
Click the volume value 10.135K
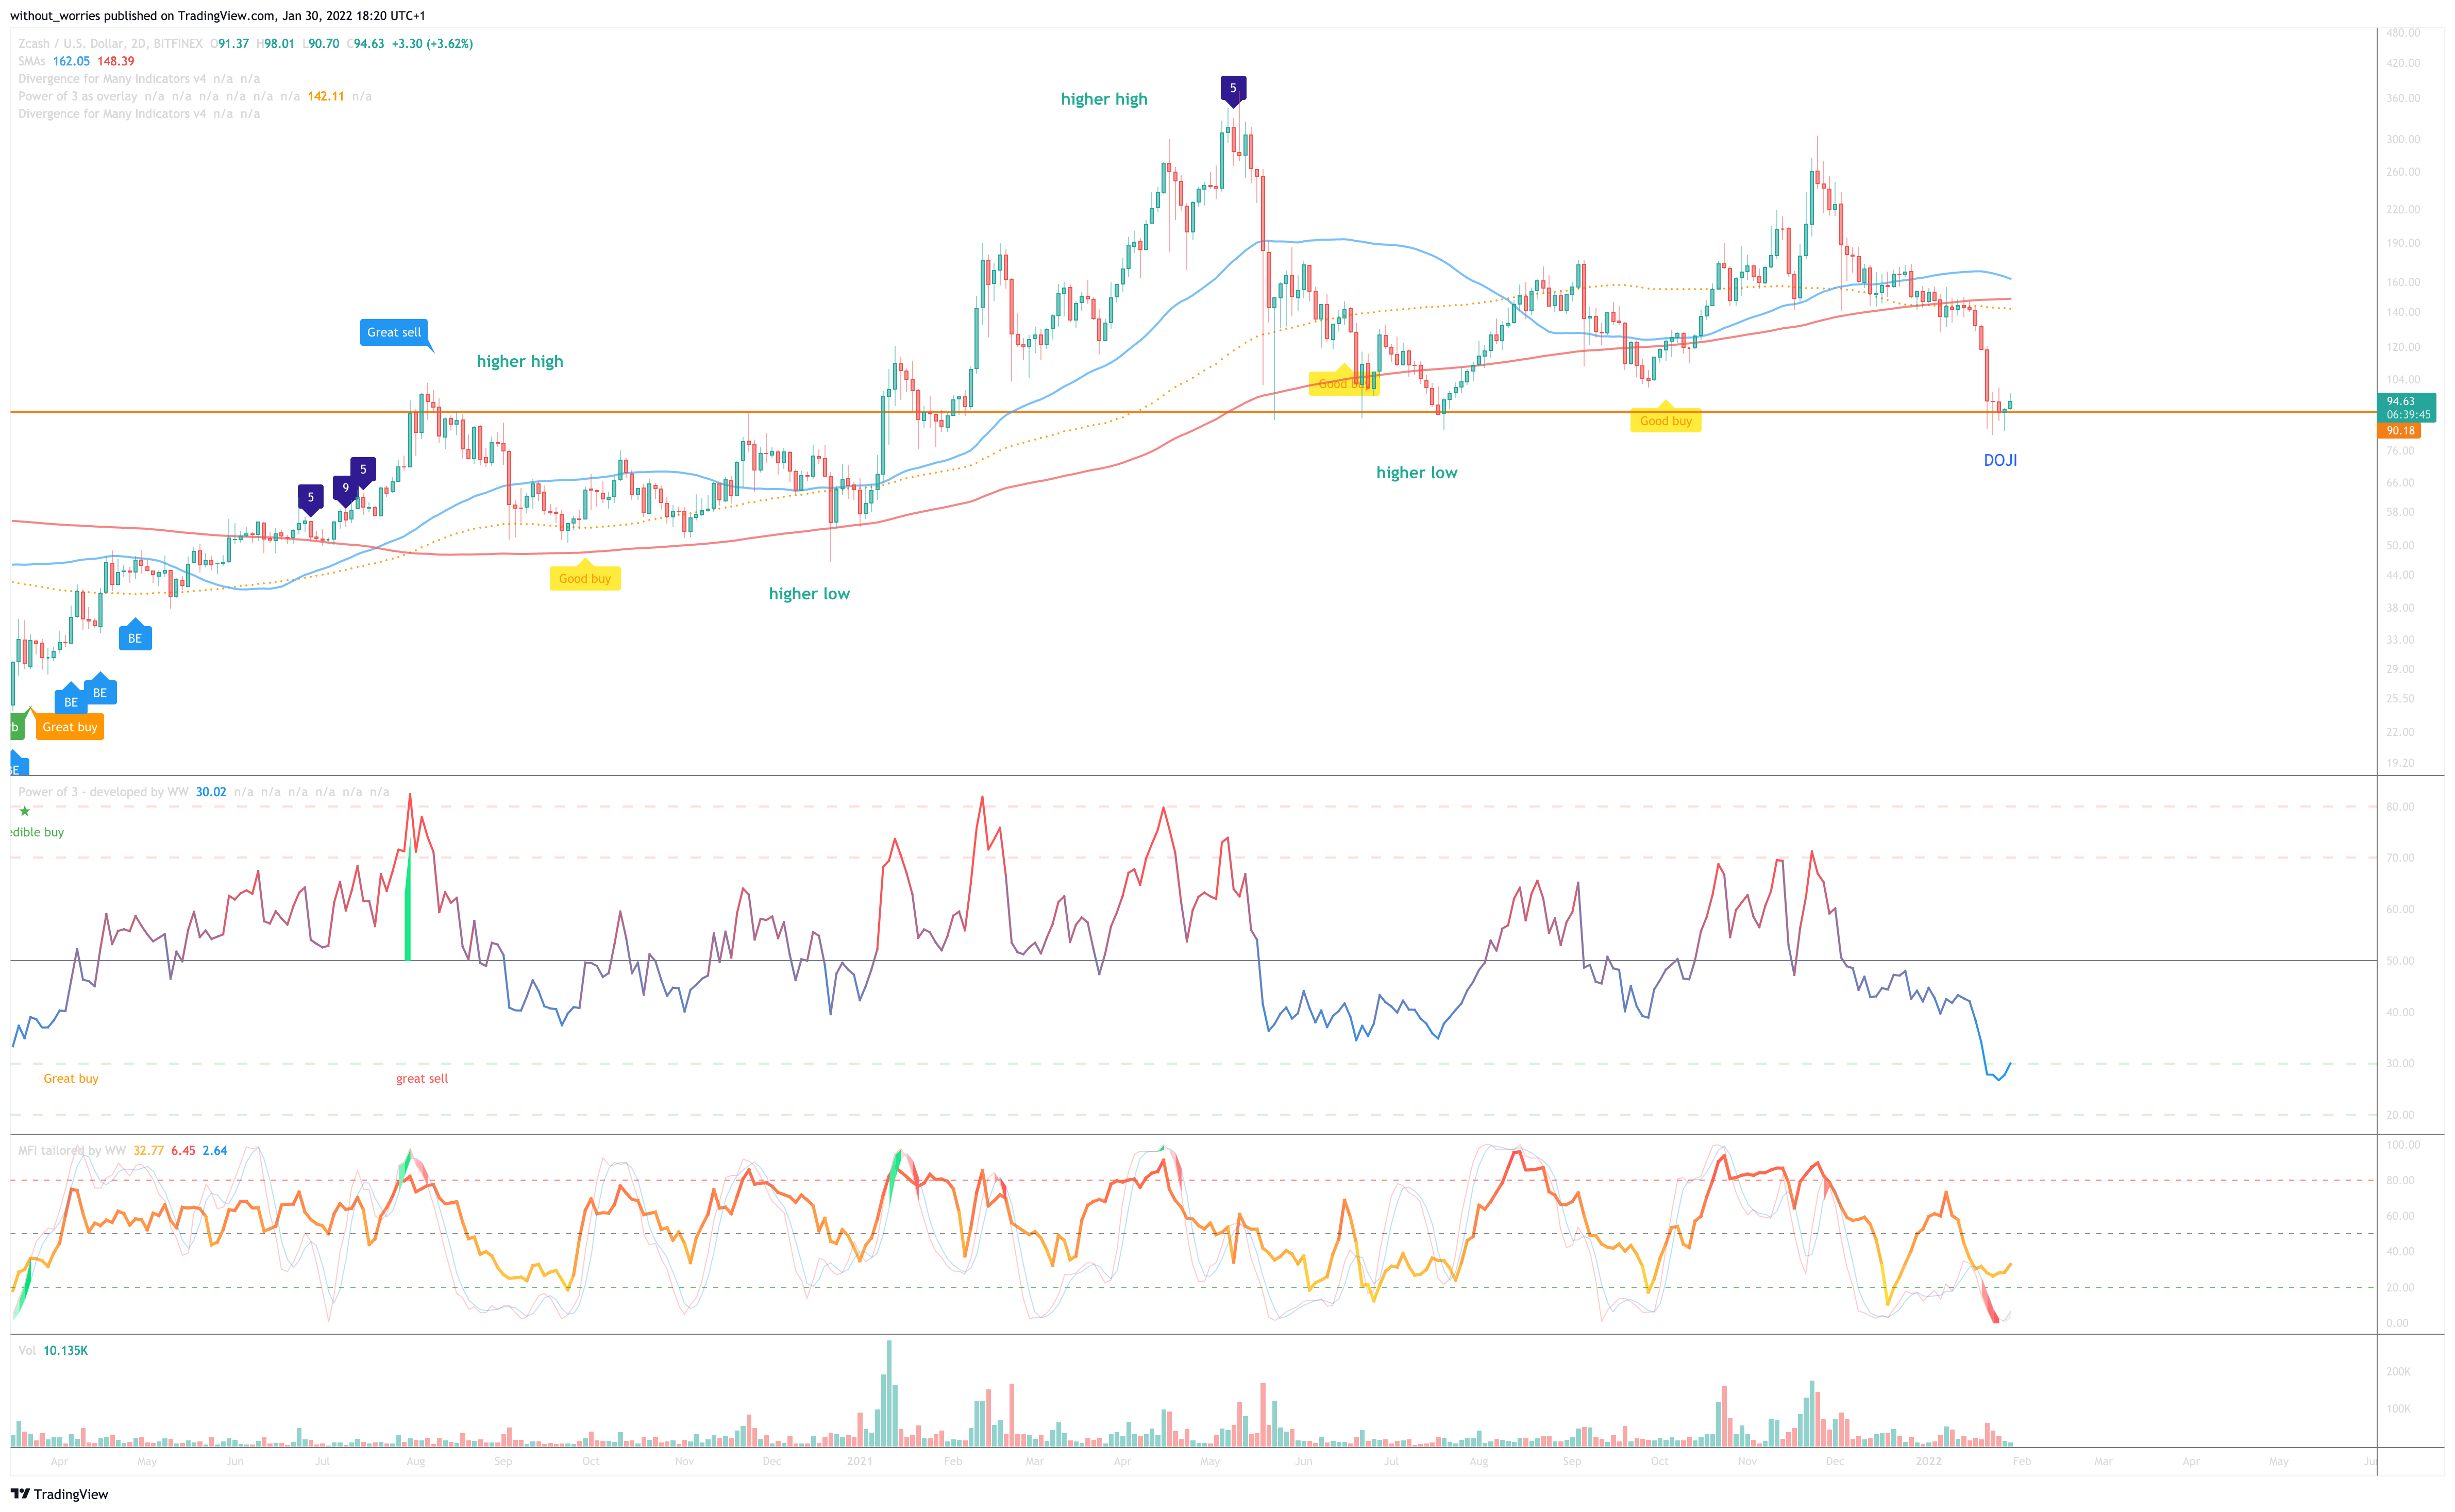[x=66, y=1351]
